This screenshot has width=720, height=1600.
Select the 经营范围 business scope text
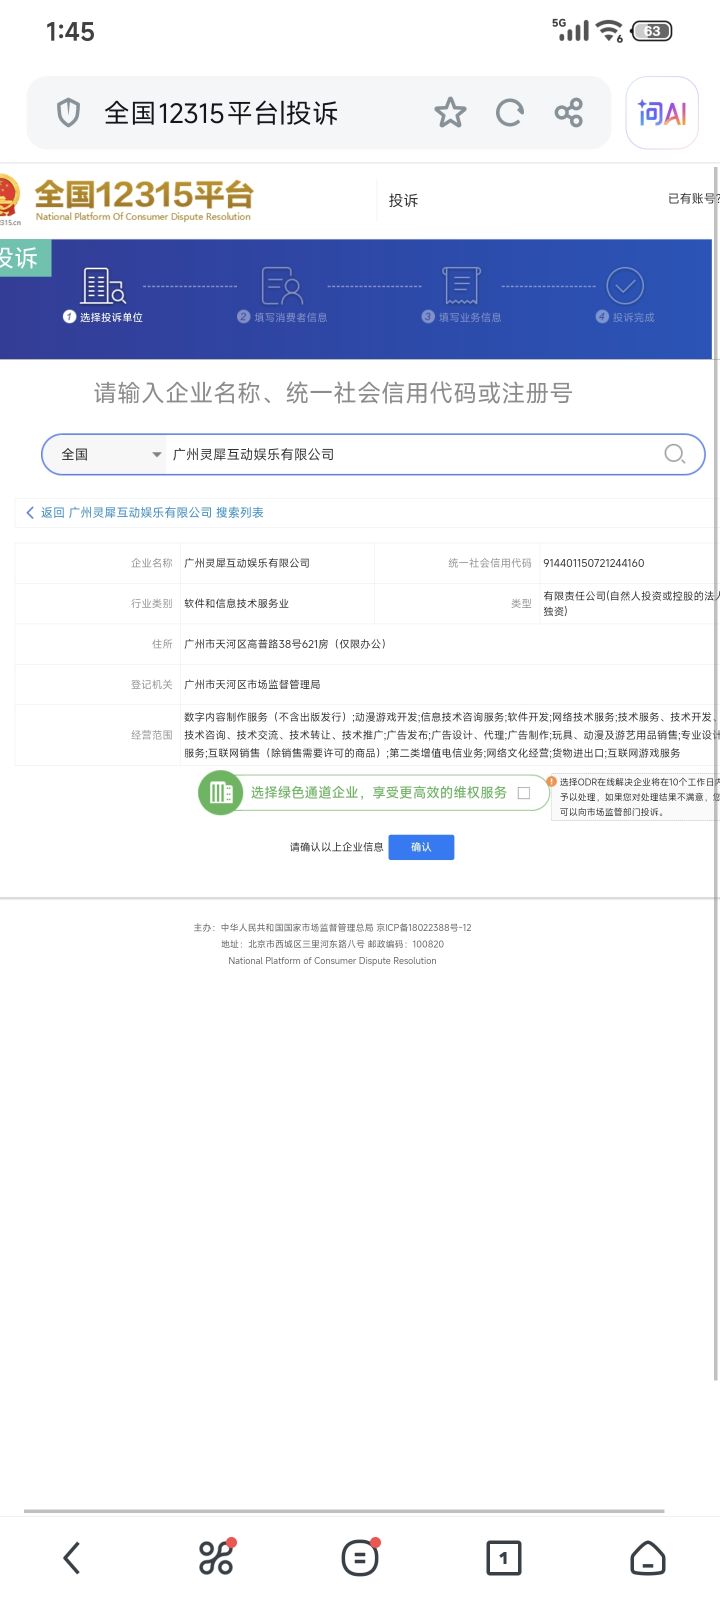coord(450,735)
